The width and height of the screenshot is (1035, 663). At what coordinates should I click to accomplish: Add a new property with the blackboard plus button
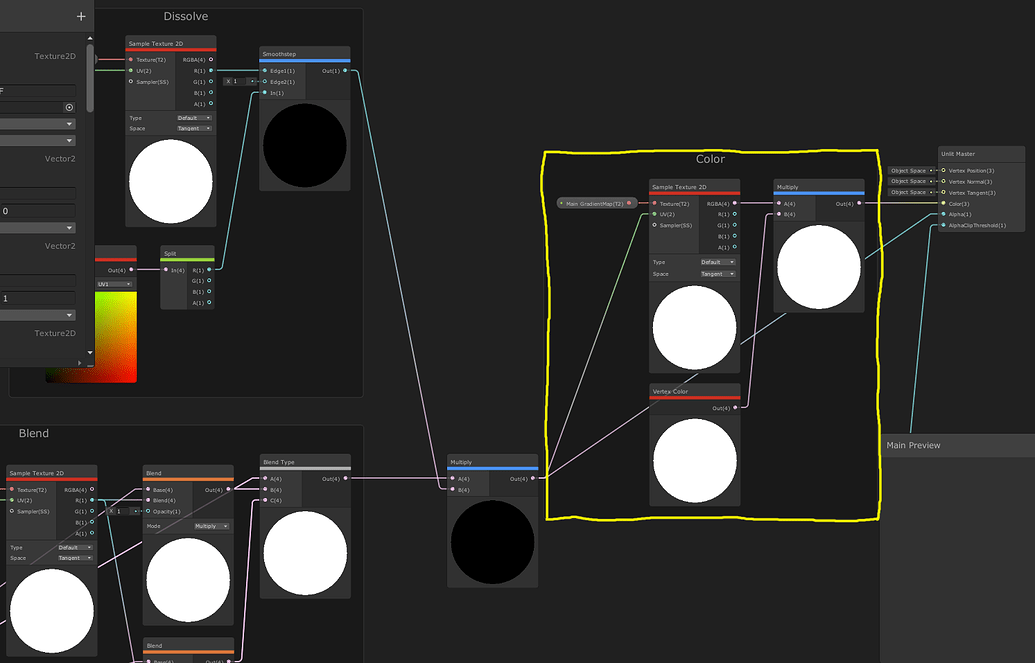[x=81, y=17]
